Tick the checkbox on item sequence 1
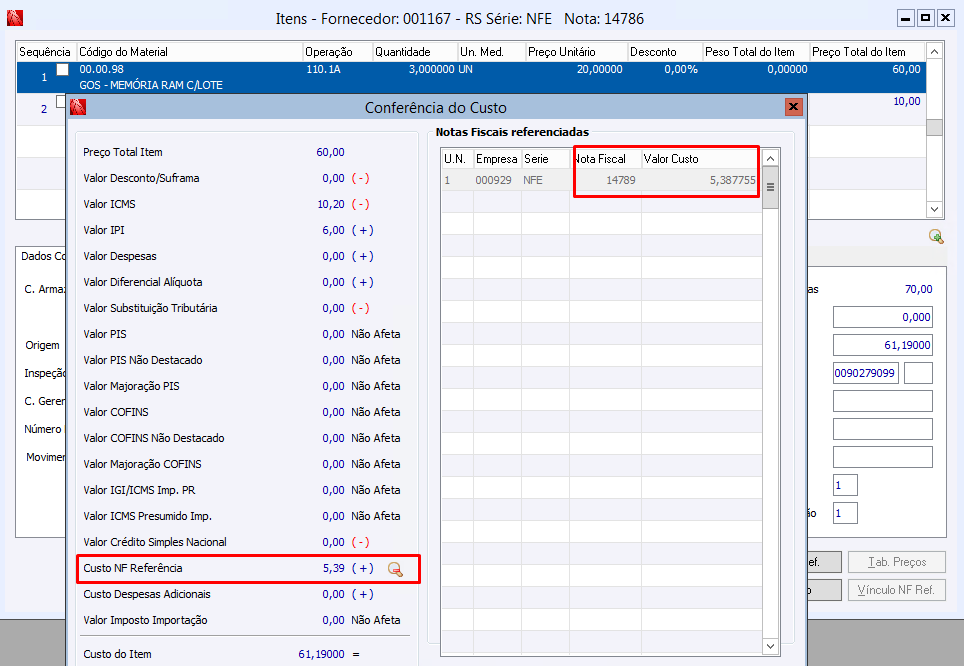964x666 pixels. [62, 69]
